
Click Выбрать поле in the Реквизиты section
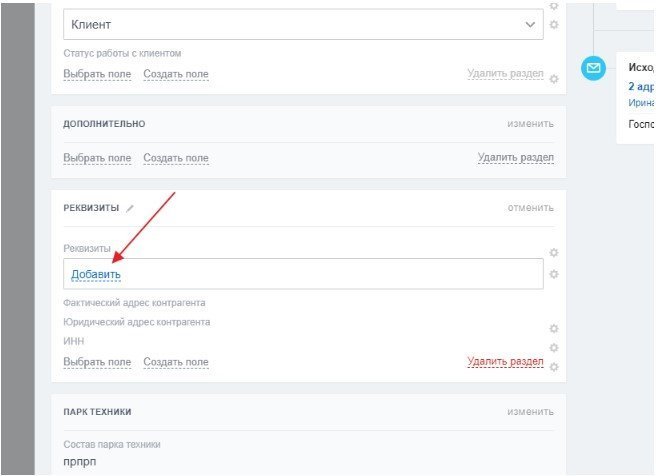tap(97, 362)
